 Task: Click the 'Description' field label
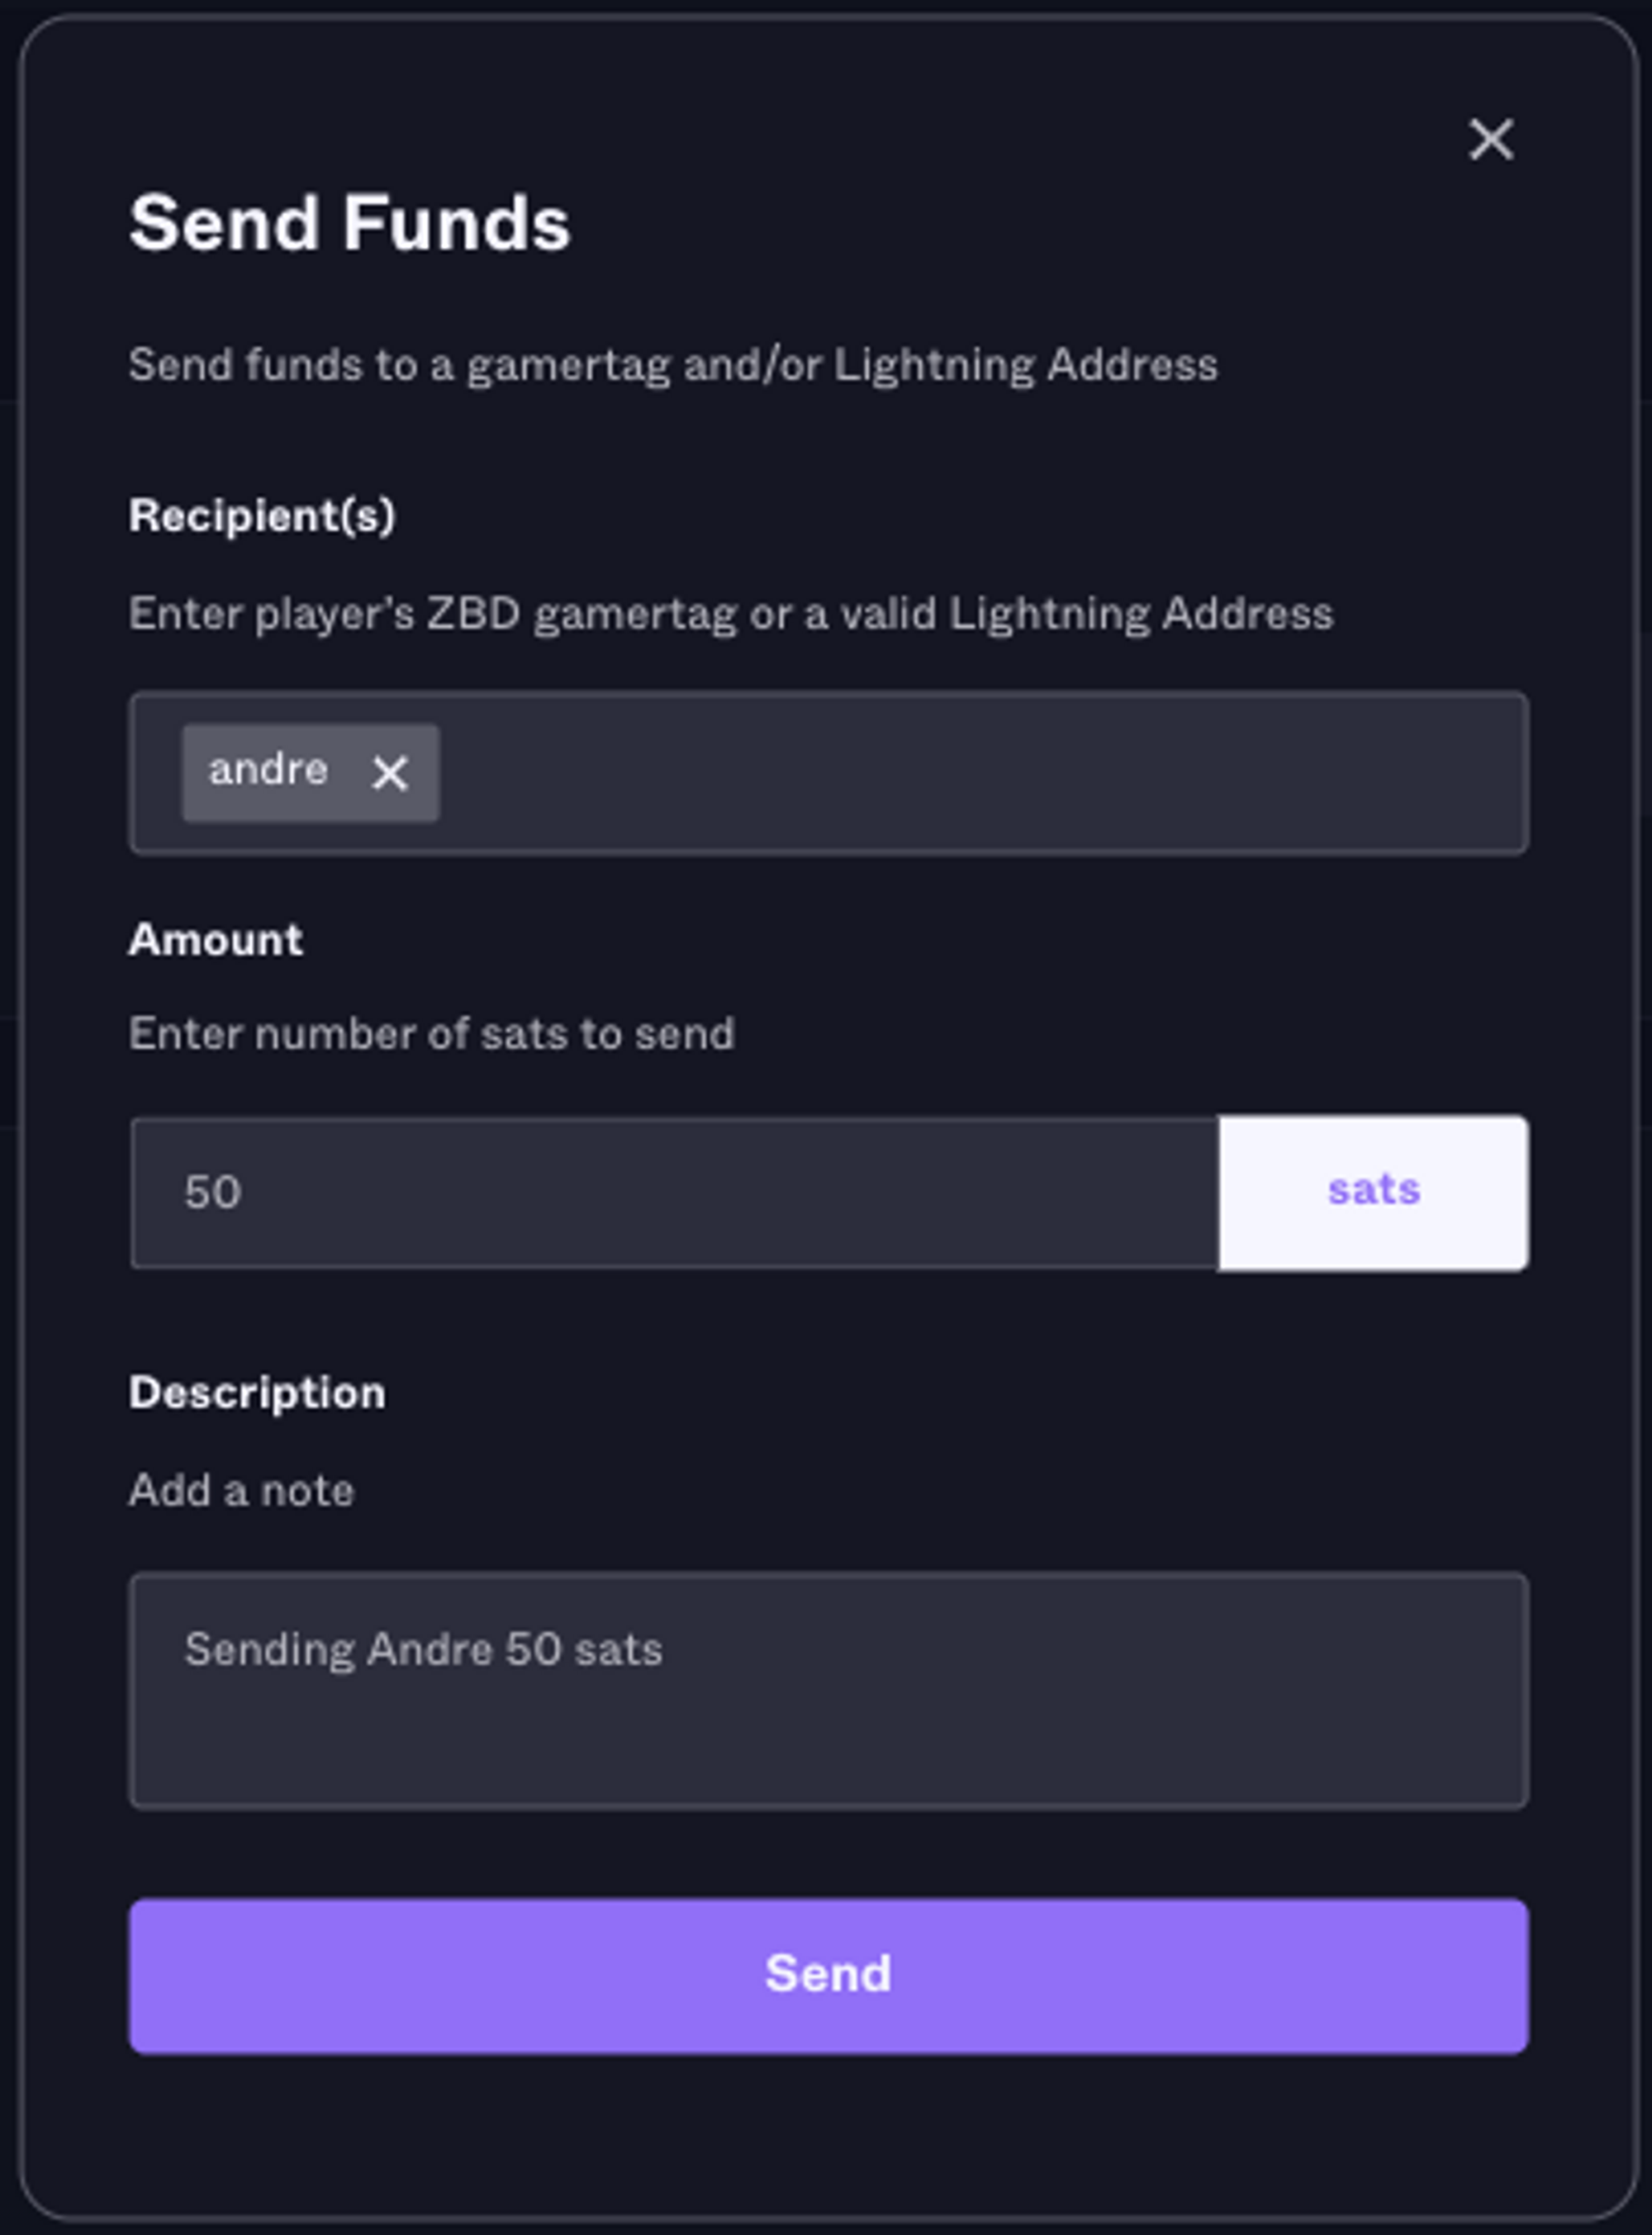(257, 1393)
